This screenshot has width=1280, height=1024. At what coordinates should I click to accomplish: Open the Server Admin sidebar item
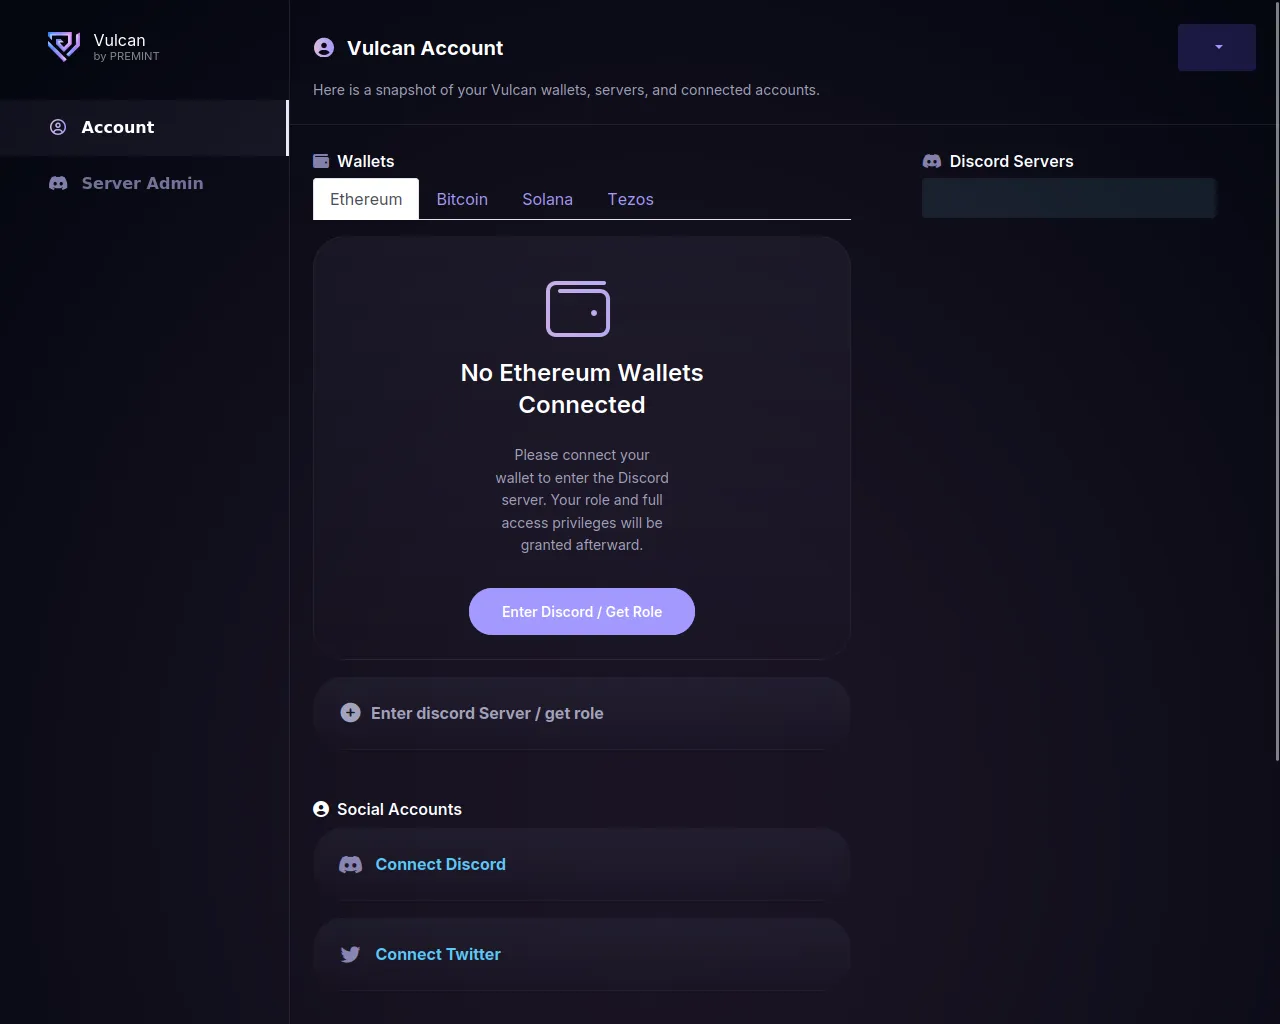click(x=144, y=183)
